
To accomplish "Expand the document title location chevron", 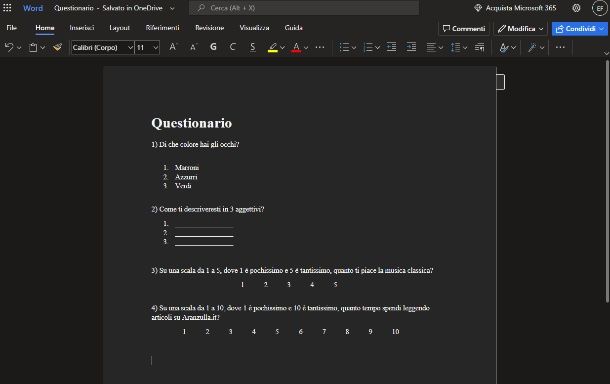I will (172, 8).
